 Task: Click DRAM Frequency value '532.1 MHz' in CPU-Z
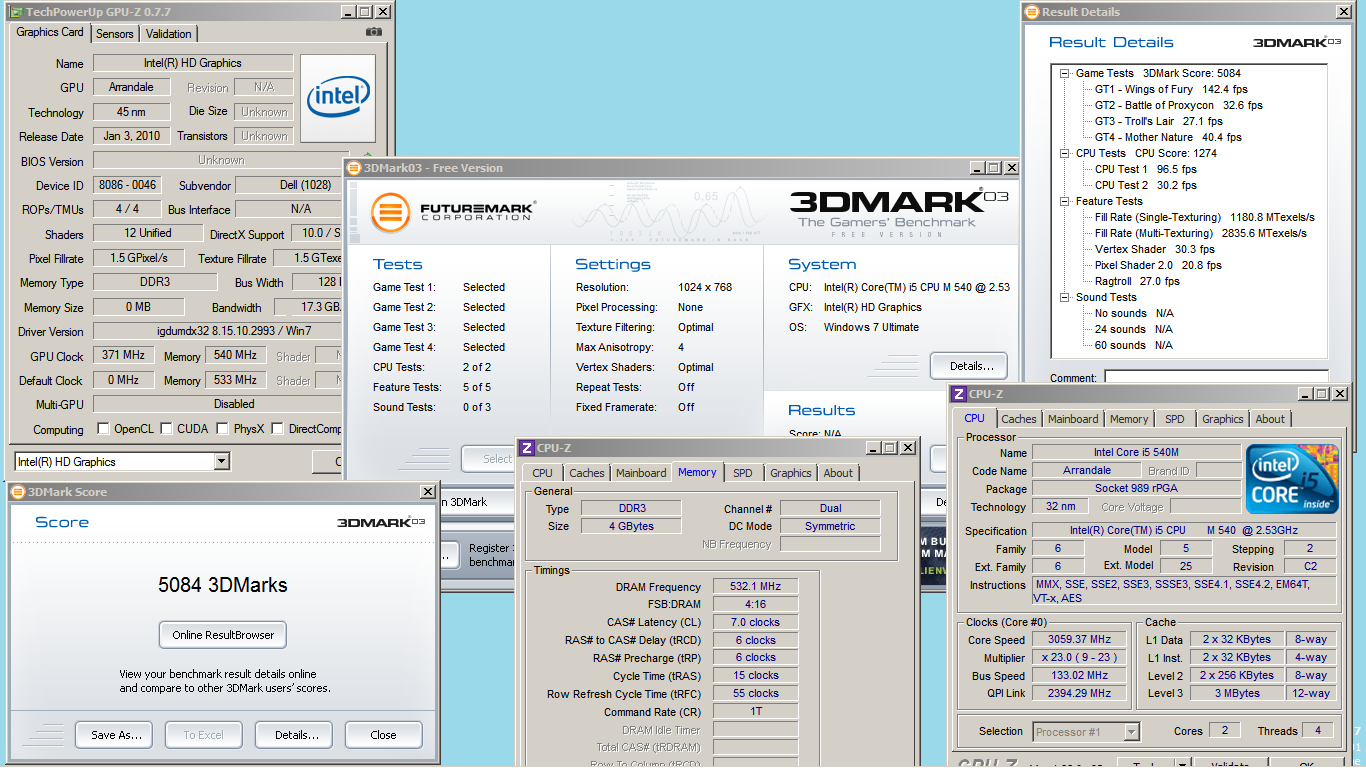(x=756, y=586)
